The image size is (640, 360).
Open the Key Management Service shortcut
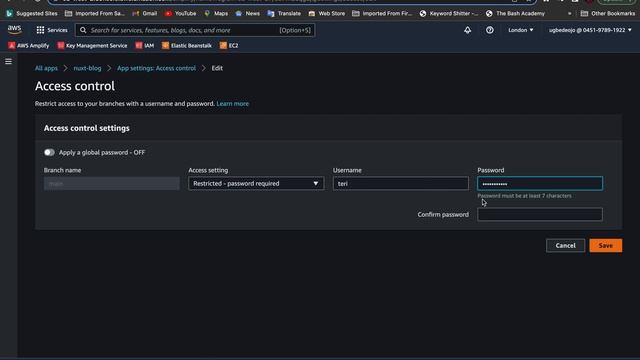(x=92, y=46)
